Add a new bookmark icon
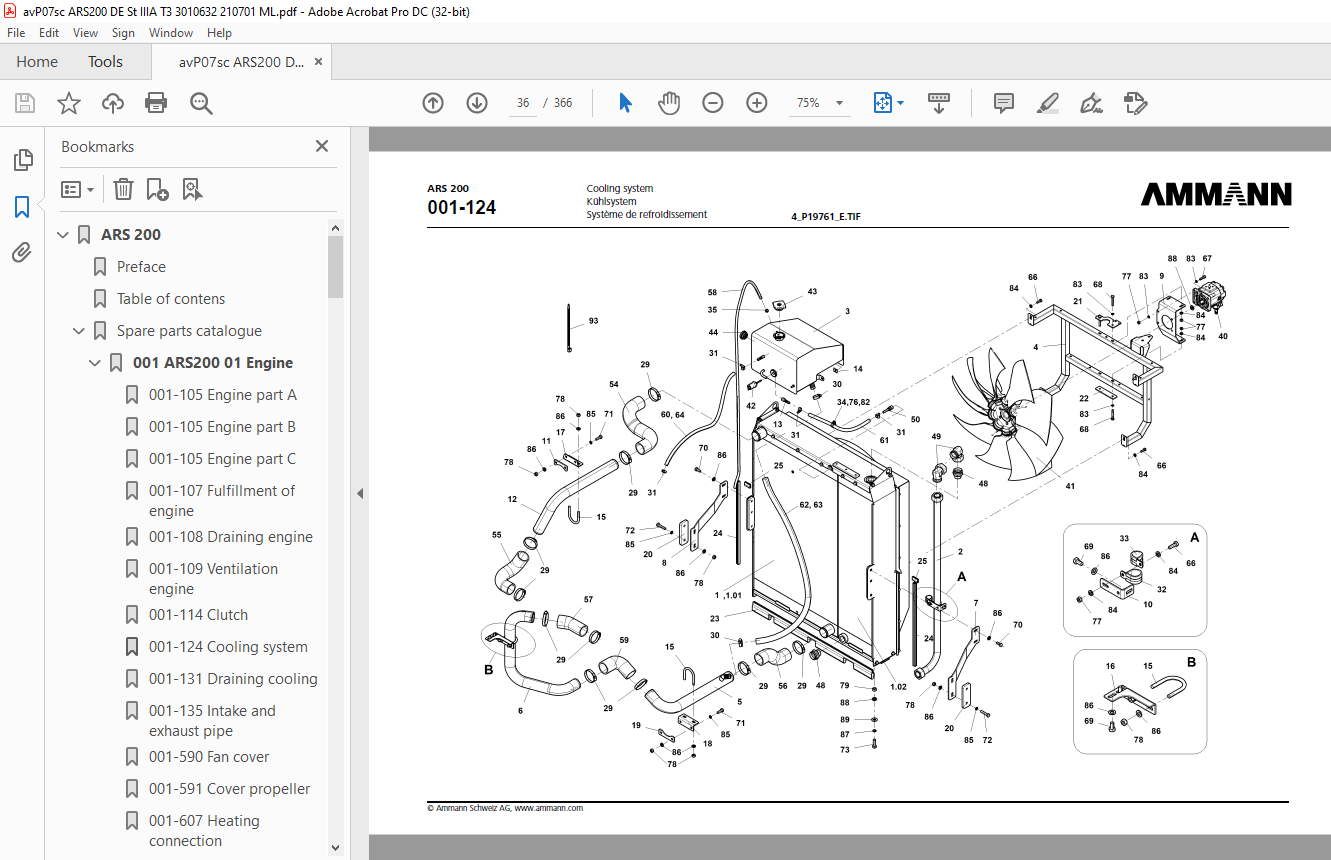The width and height of the screenshot is (1331, 860). [x=157, y=189]
